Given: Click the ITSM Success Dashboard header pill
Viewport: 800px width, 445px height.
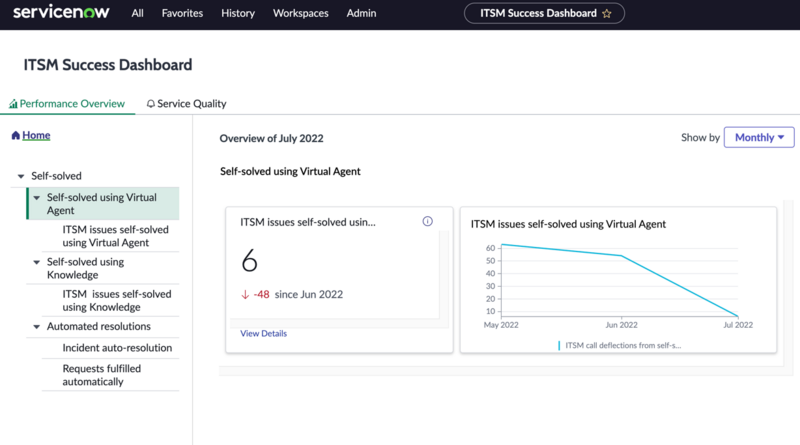Looking at the screenshot, I should point(544,13).
